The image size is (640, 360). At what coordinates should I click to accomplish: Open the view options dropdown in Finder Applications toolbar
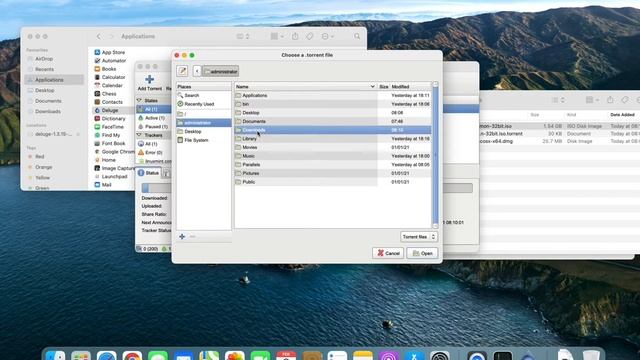(x=277, y=36)
